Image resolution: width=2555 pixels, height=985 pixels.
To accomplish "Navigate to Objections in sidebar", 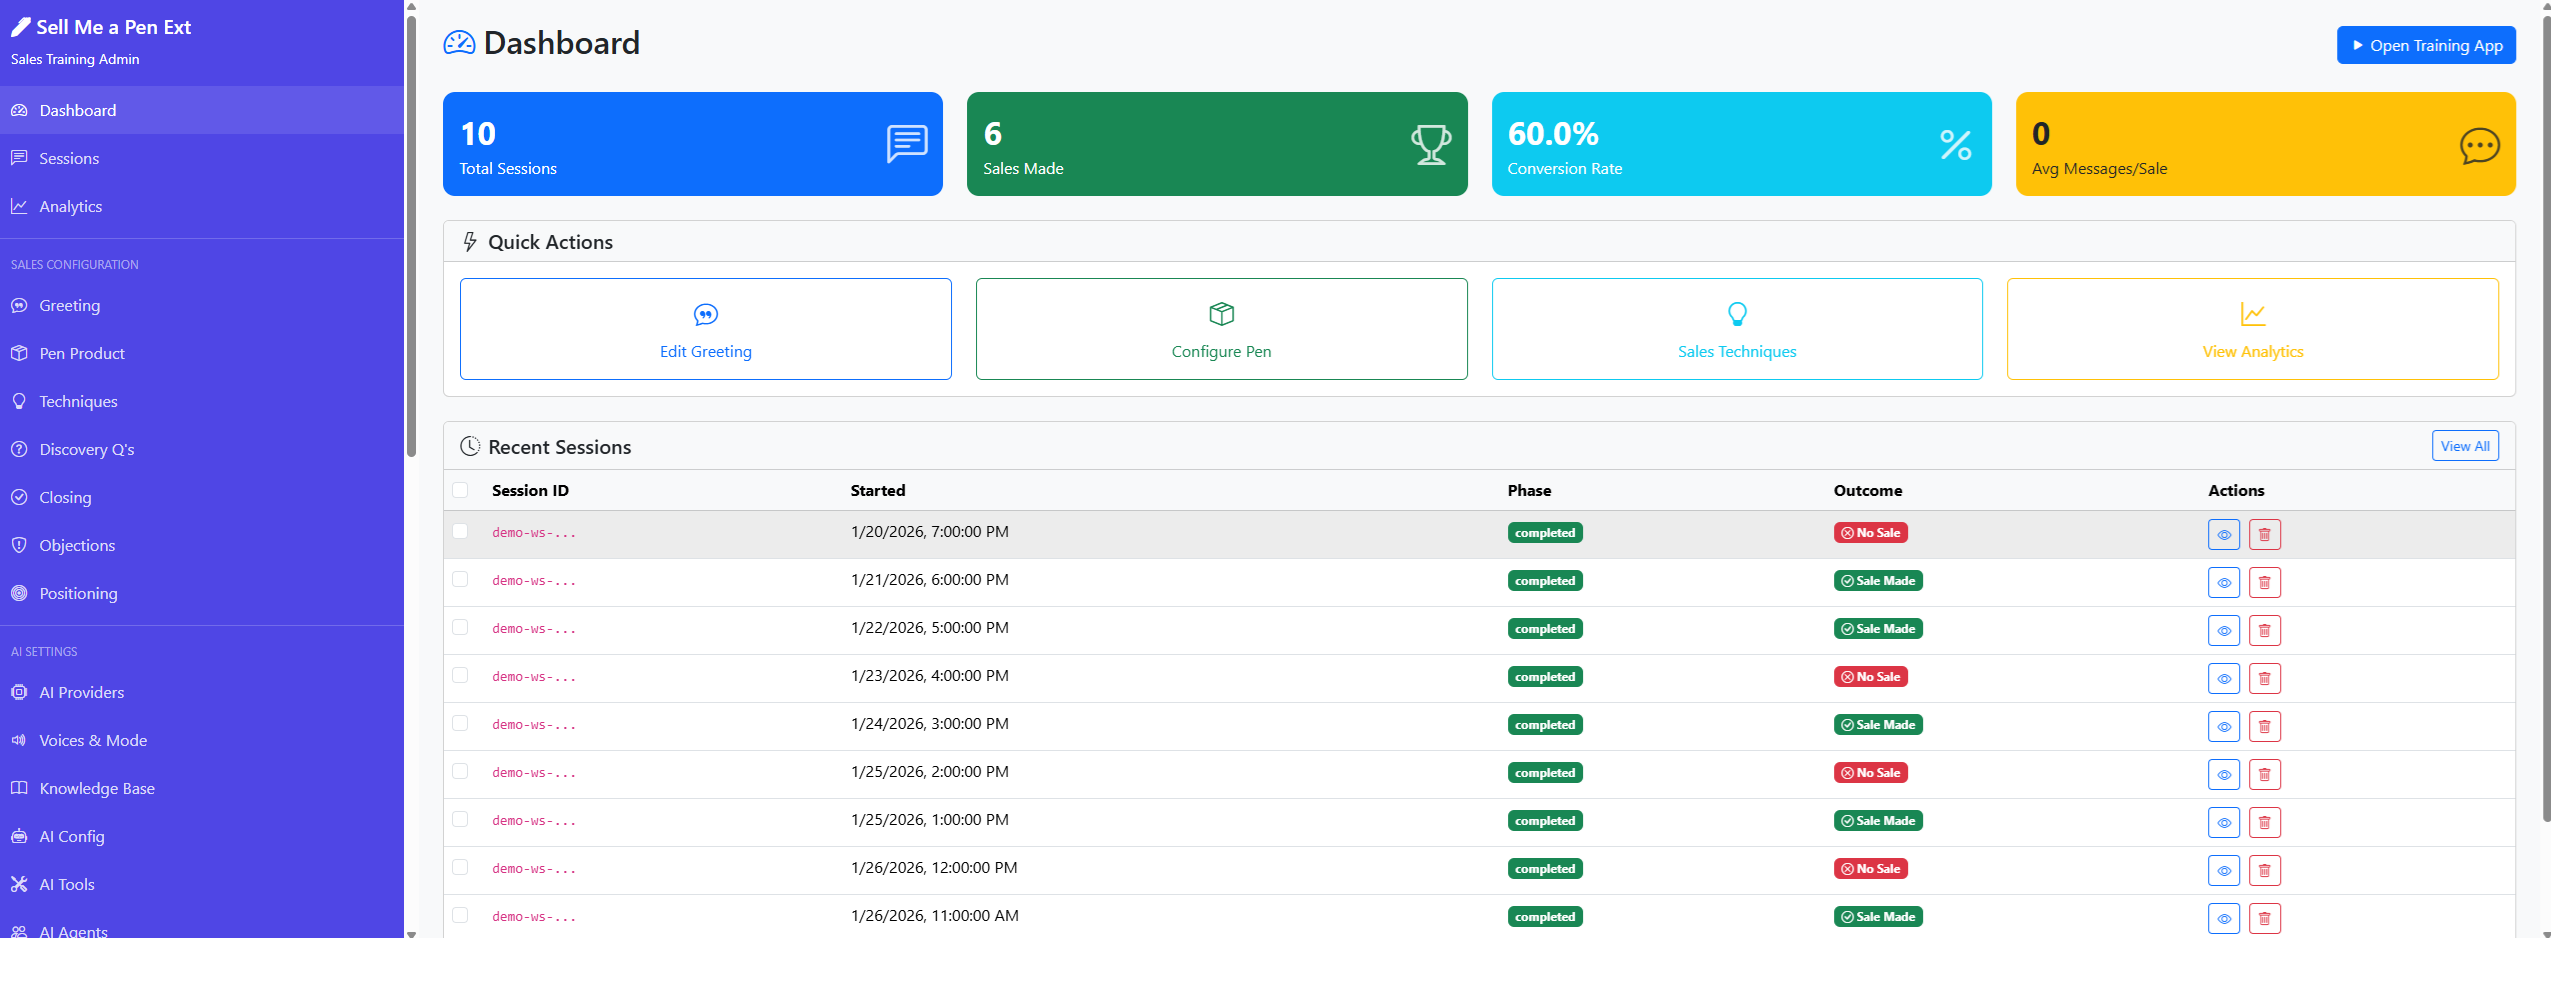I will (x=77, y=545).
